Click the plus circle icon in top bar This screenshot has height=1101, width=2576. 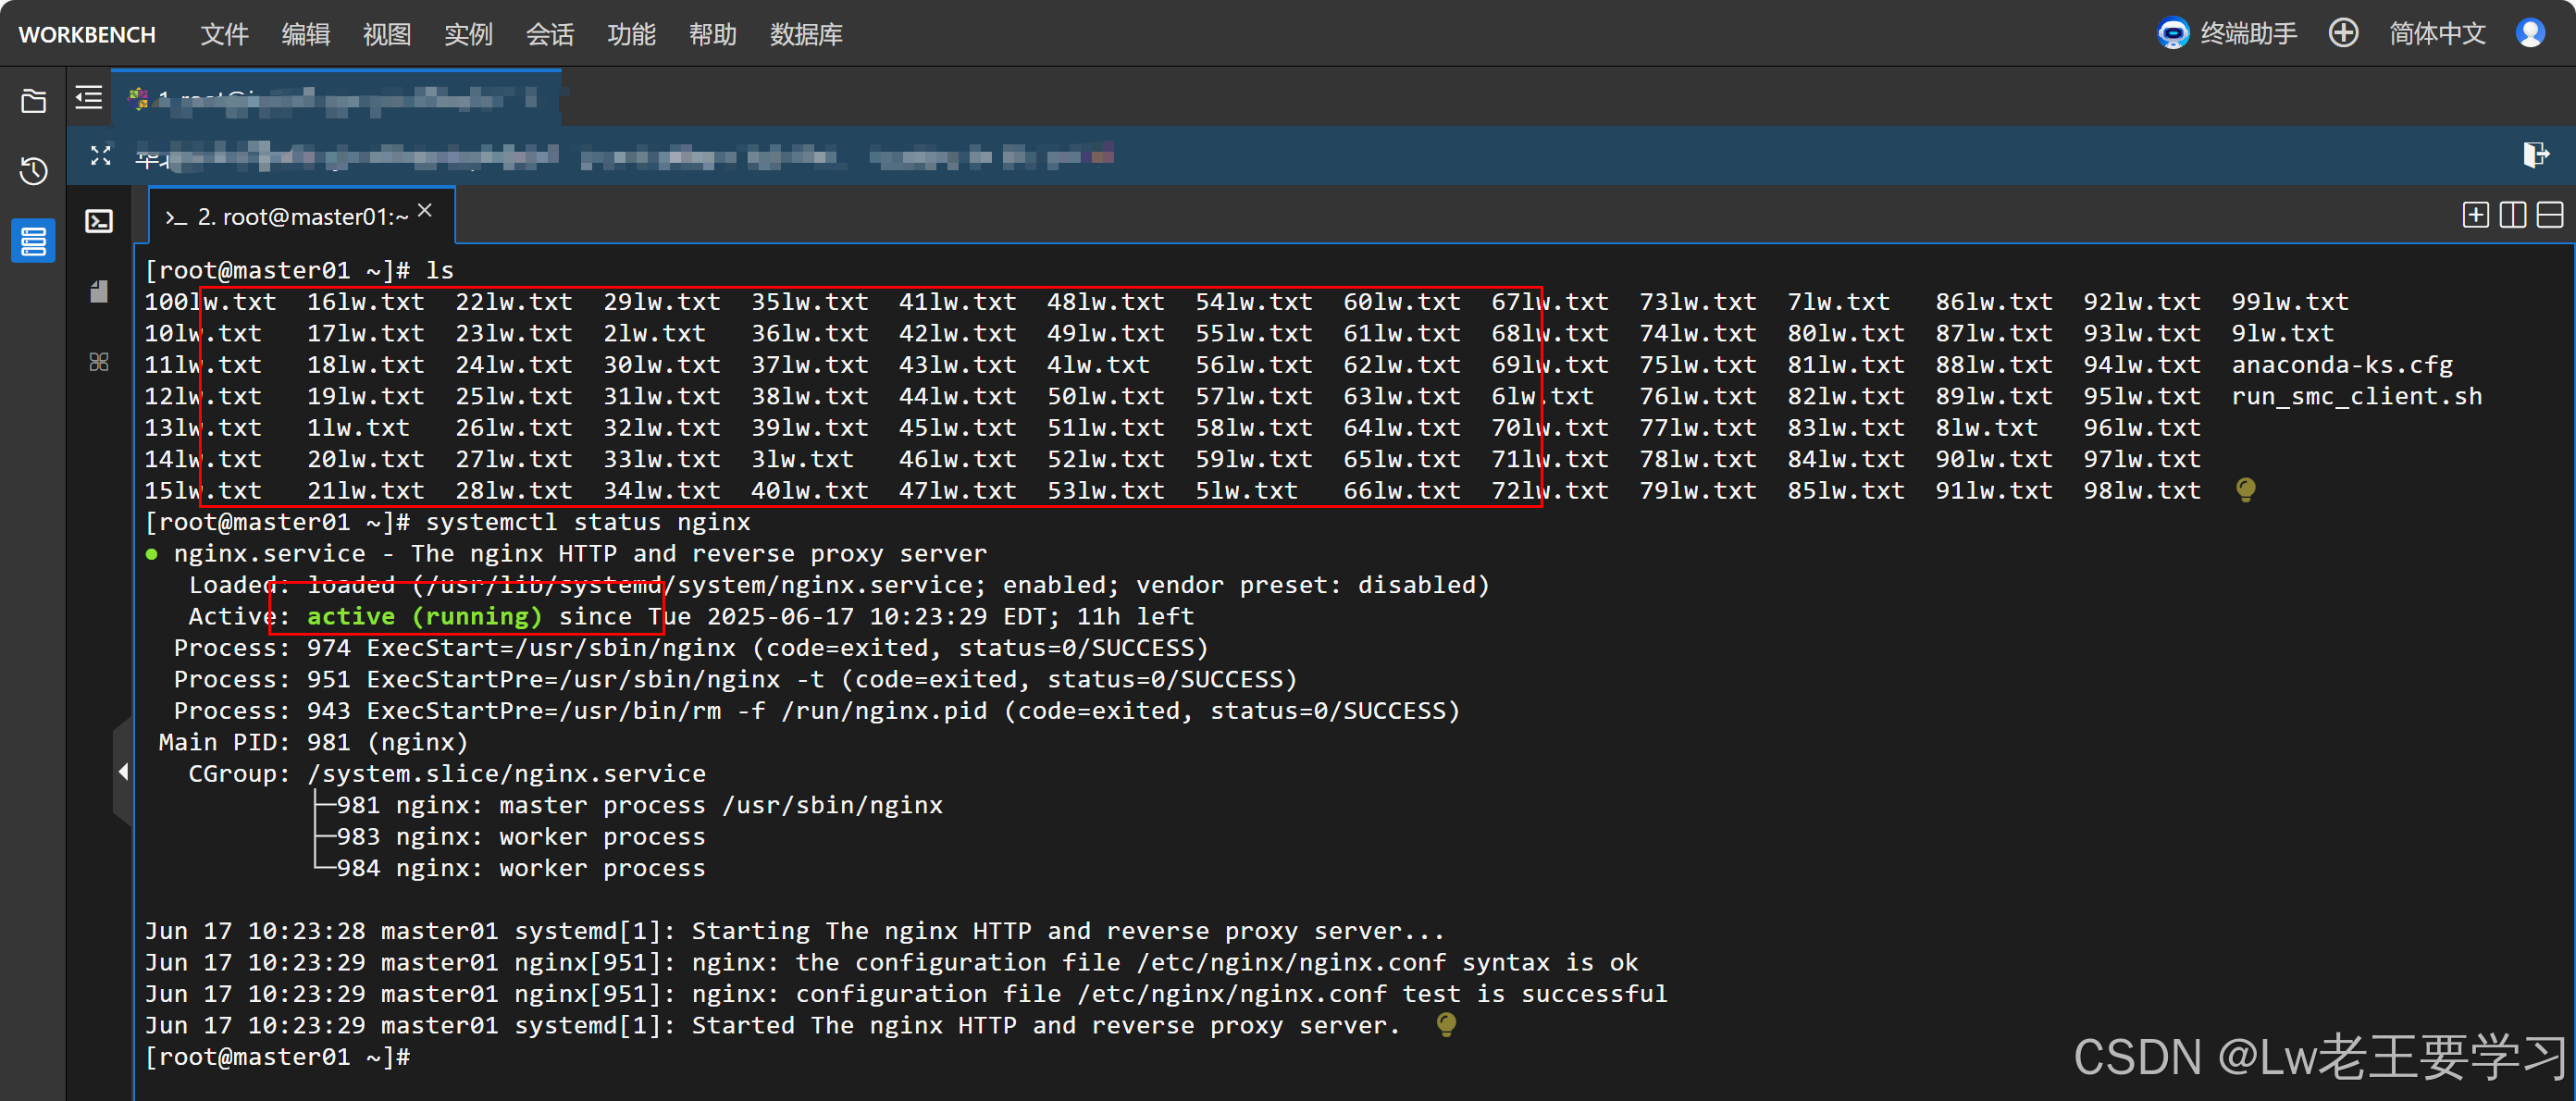pos(2343,33)
